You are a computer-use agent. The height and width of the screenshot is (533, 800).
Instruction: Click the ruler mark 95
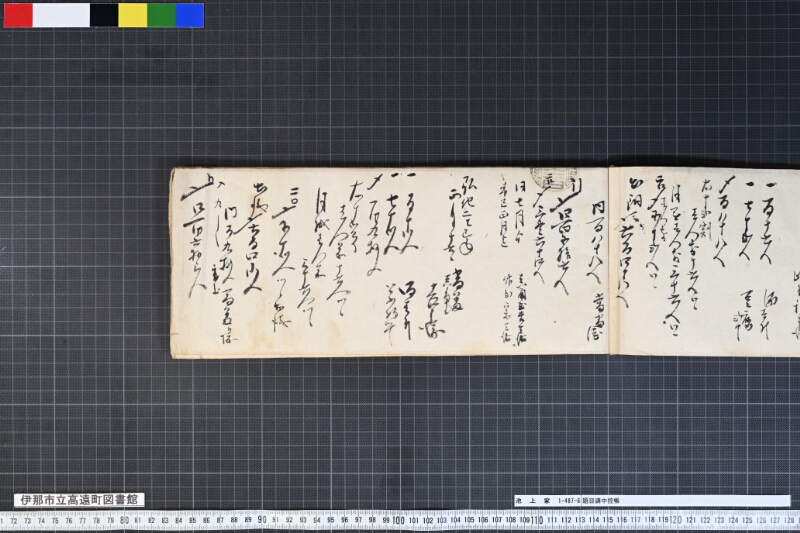(331, 521)
